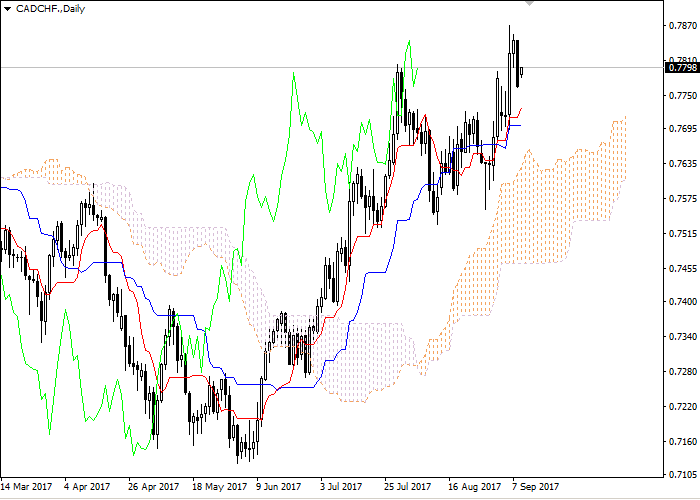Viewport: 700px width, 500px height.
Task: Click the purple Ichimoku cloud in July
Action: (366, 357)
